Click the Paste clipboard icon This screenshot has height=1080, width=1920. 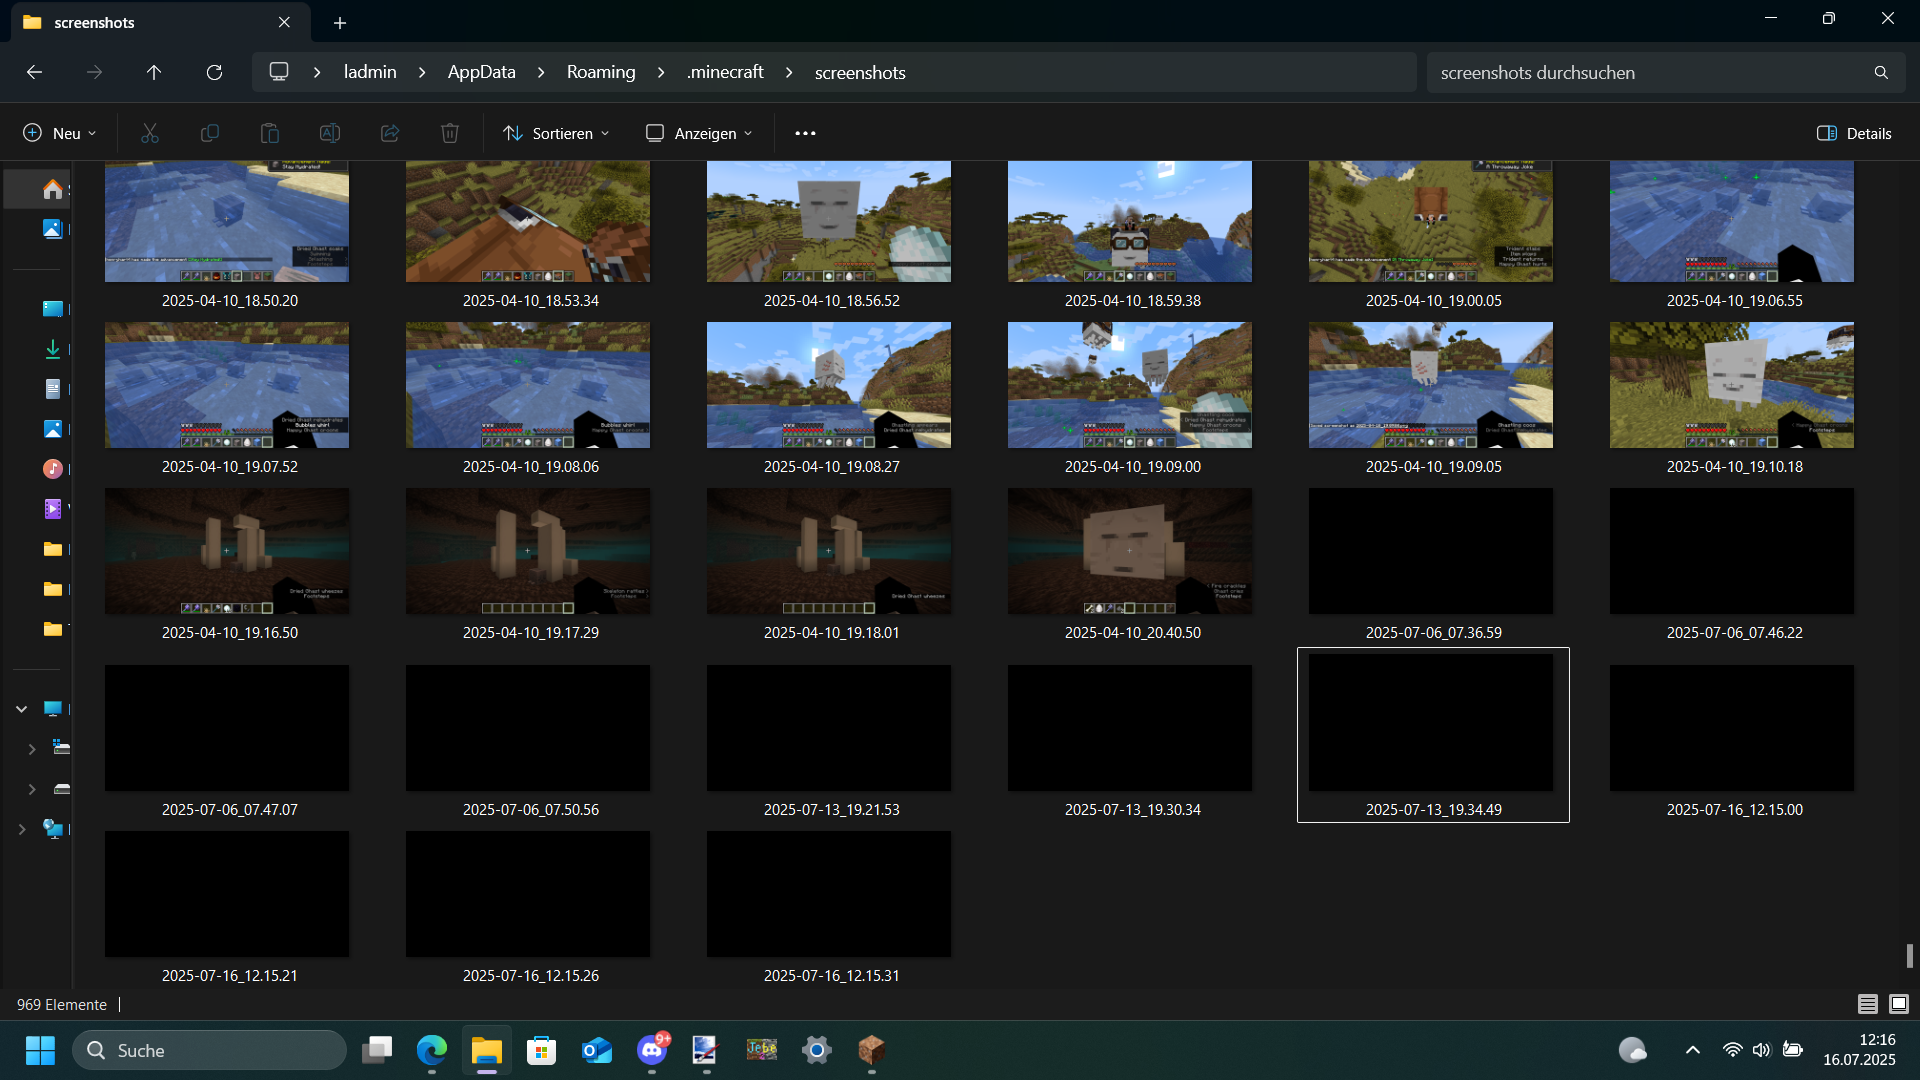[x=270, y=133]
